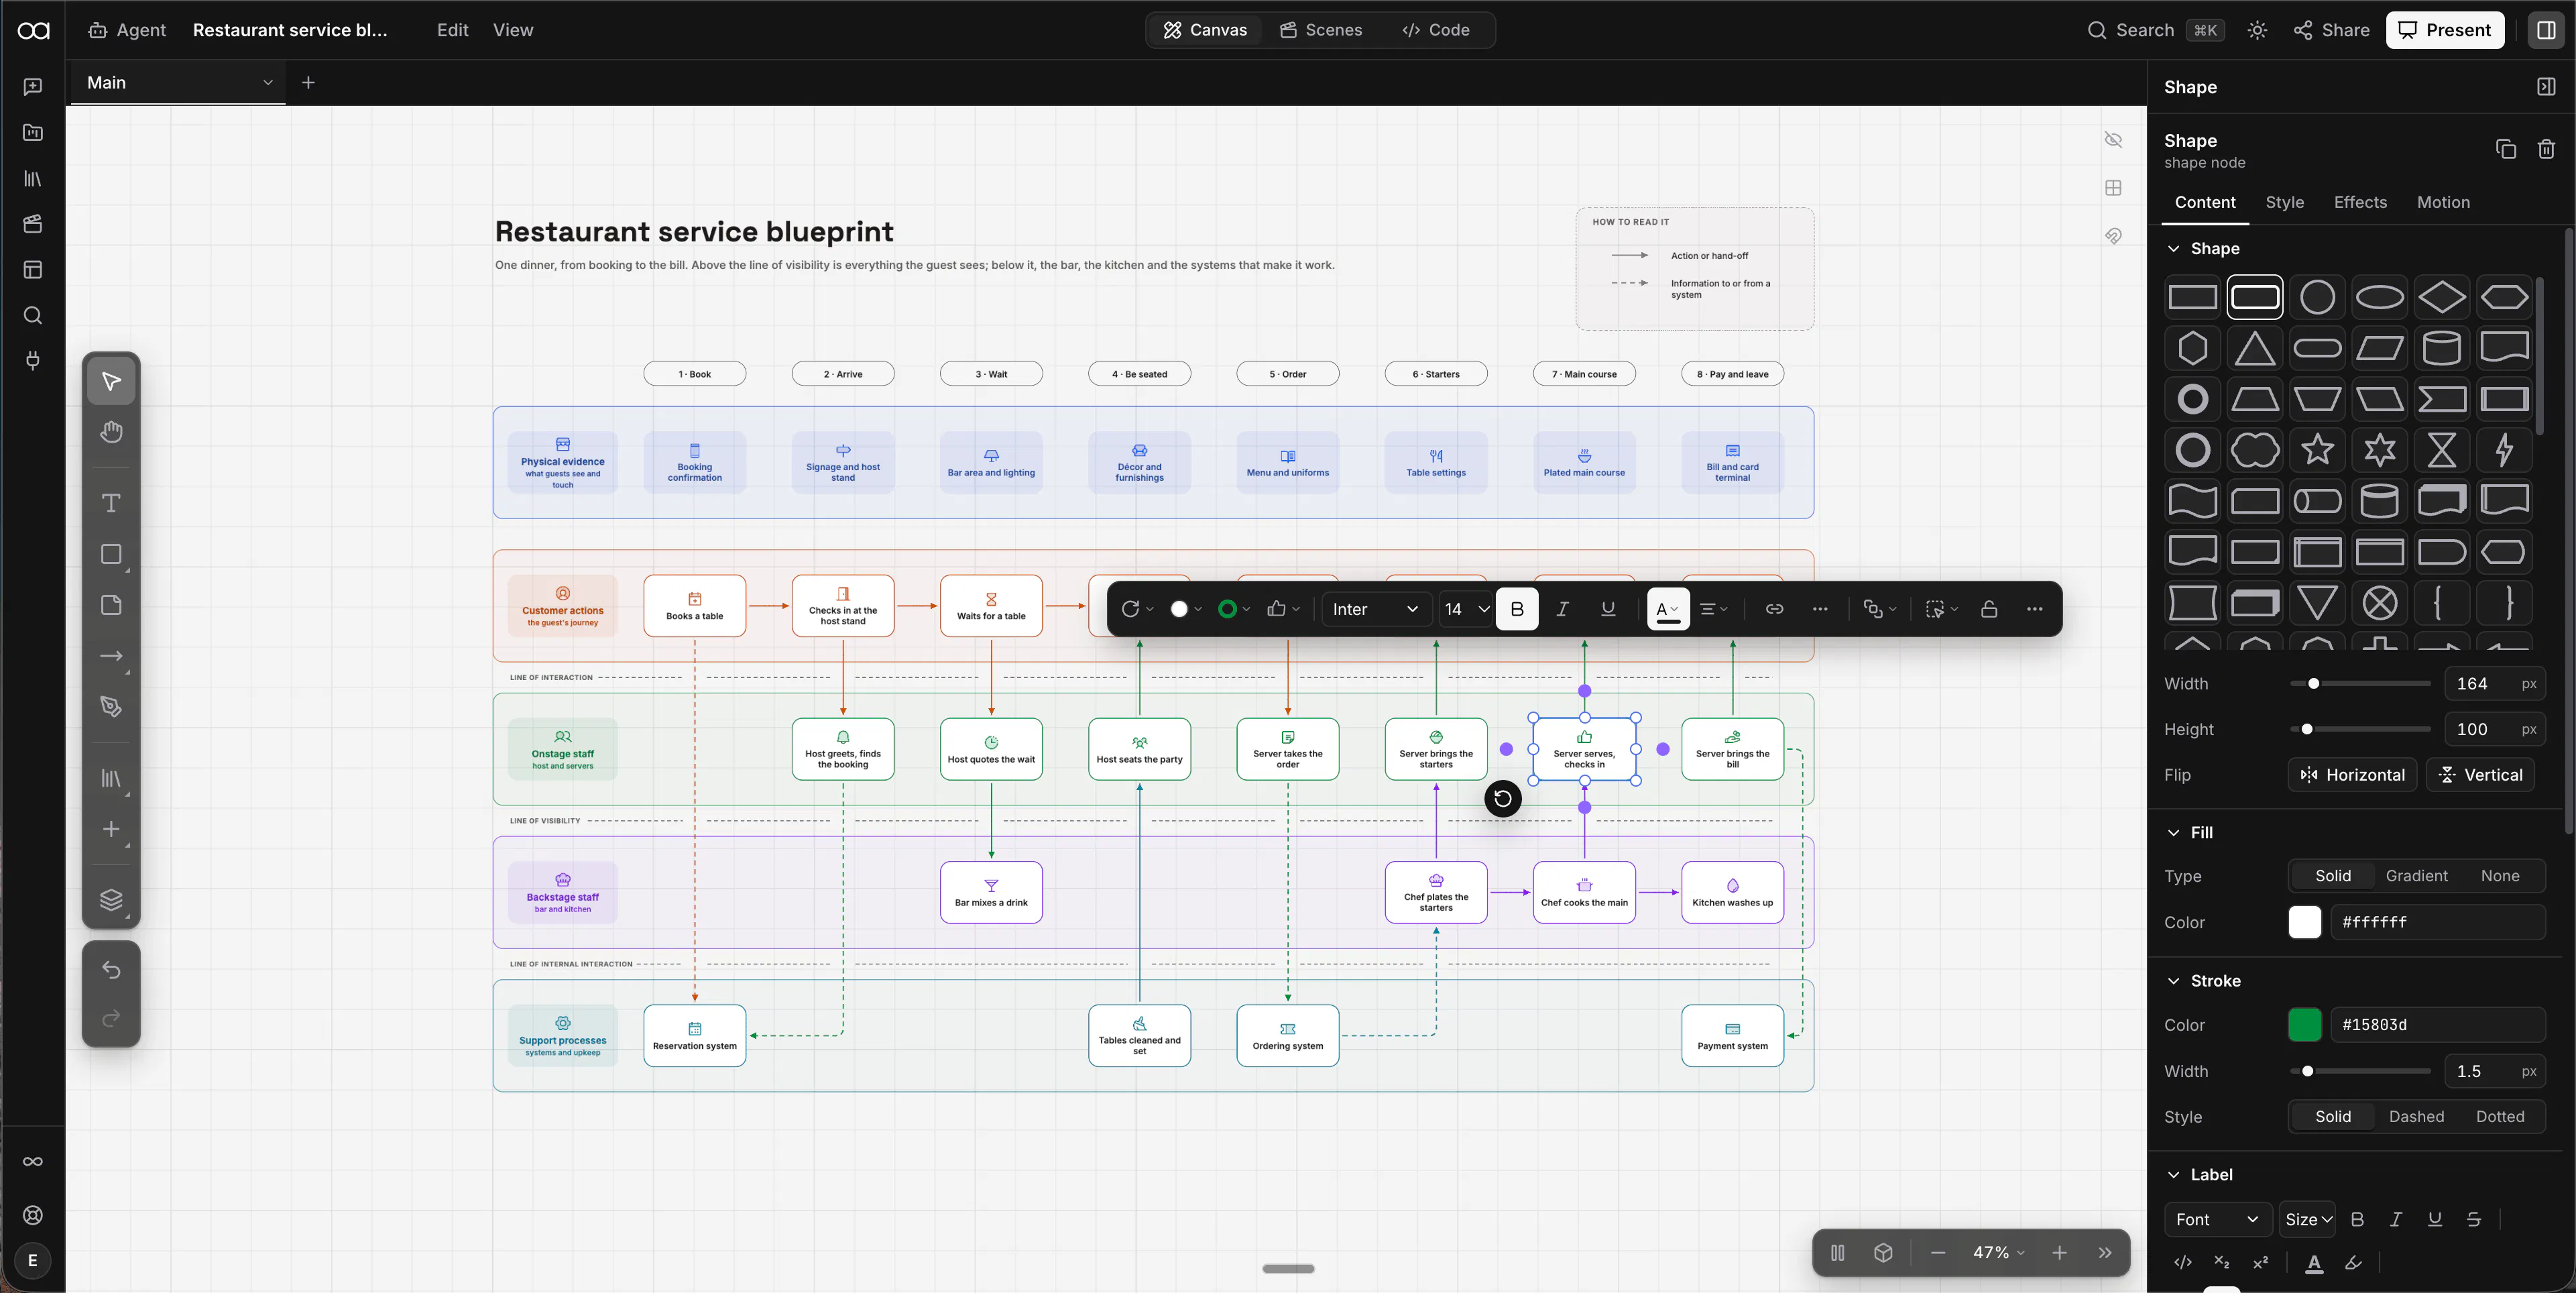The height and width of the screenshot is (1293, 2576).
Task: Open the font size 14 dropdown
Action: tap(1466, 609)
